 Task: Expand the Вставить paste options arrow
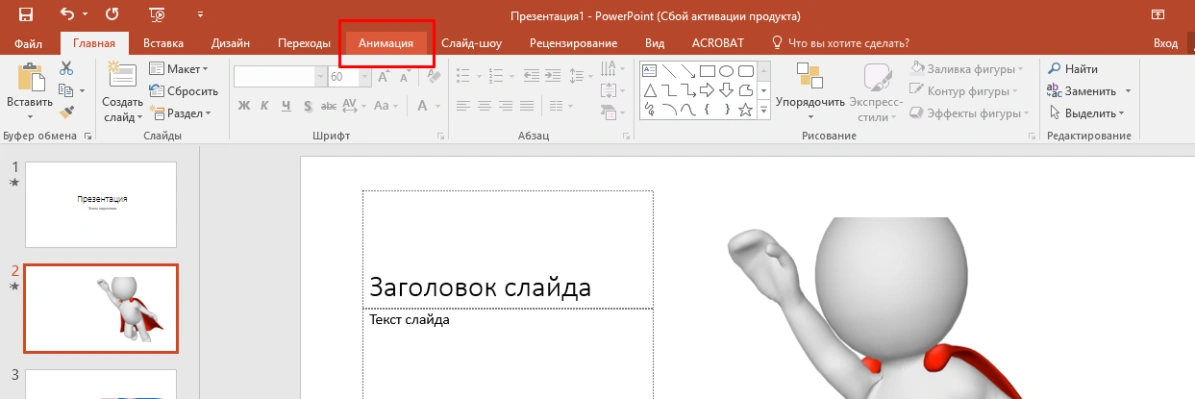click(x=30, y=117)
